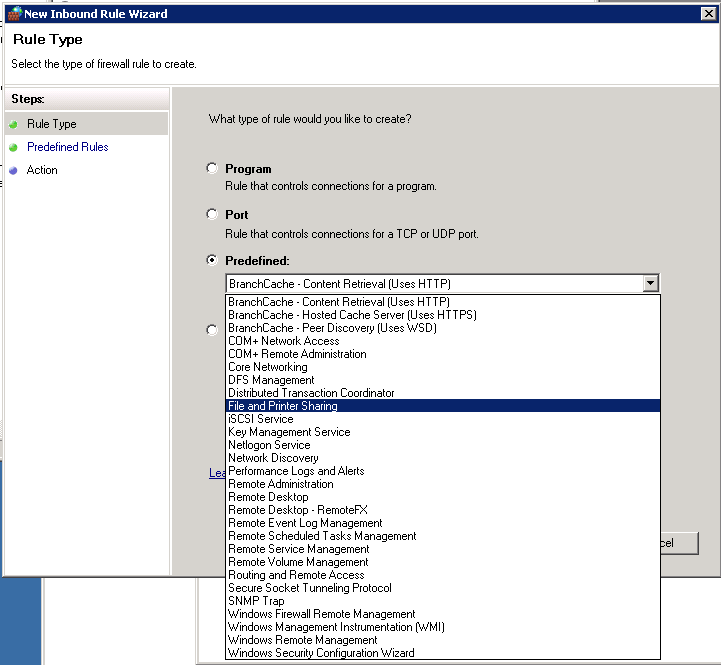This screenshot has height=665, width=721.
Task: Click the purple bullet beside Action step
Action: (x=13, y=170)
